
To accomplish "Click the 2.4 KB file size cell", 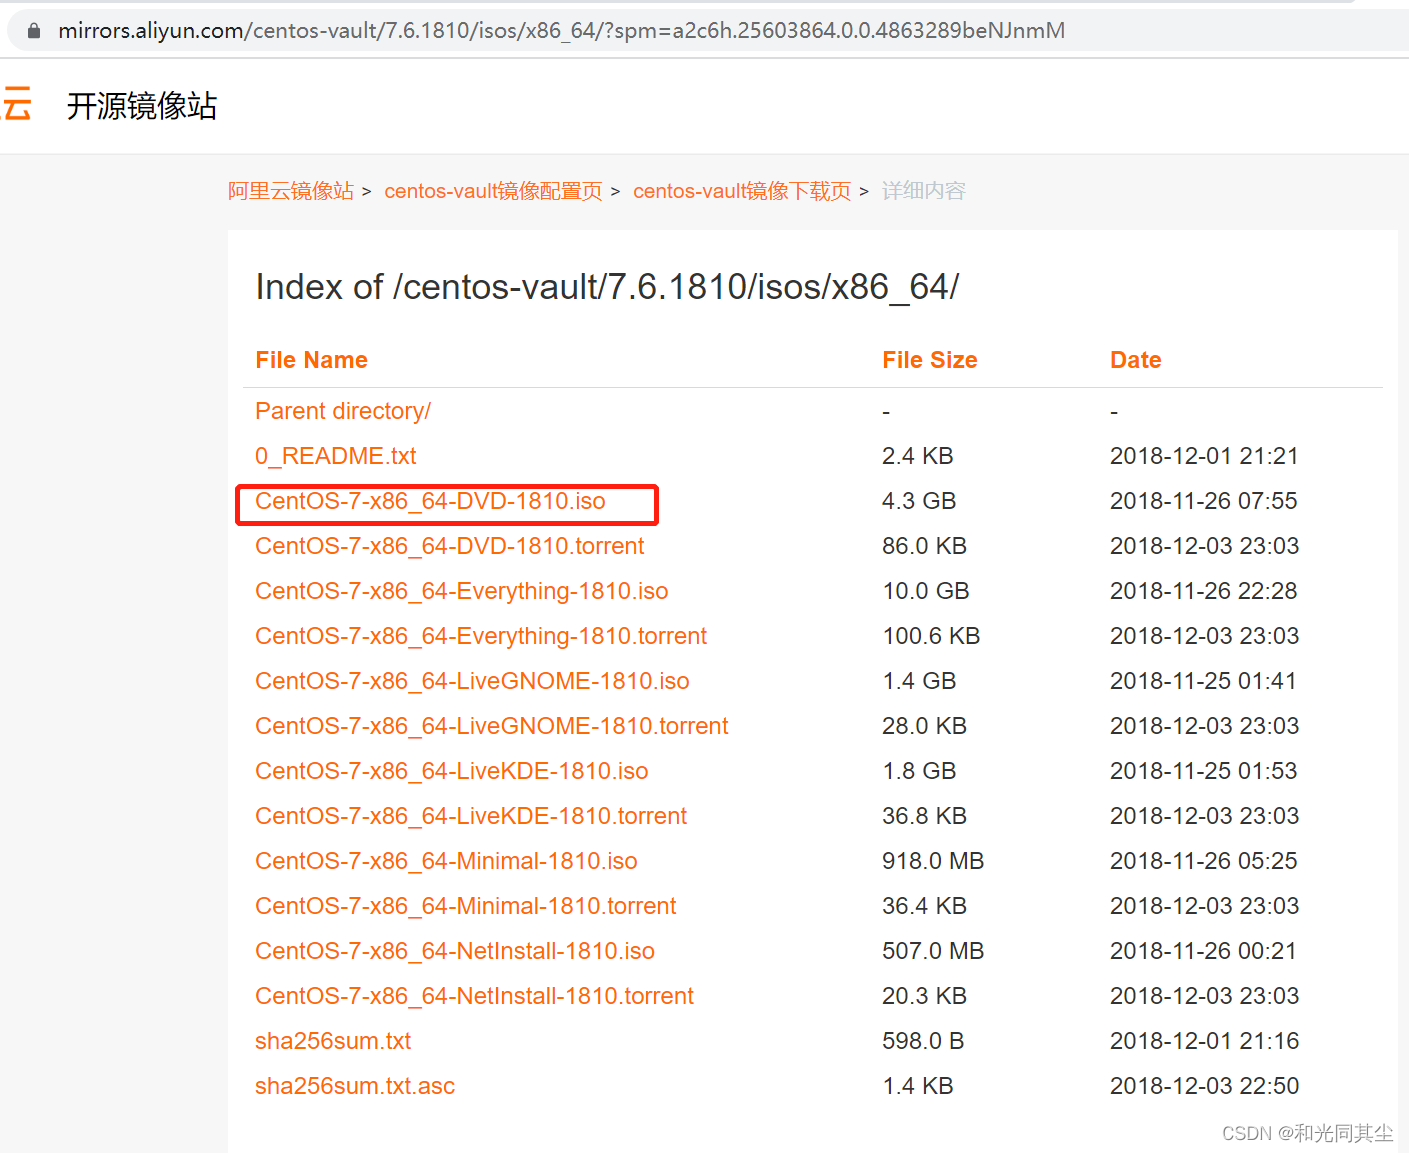I will pyautogui.click(x=918, y=456).
